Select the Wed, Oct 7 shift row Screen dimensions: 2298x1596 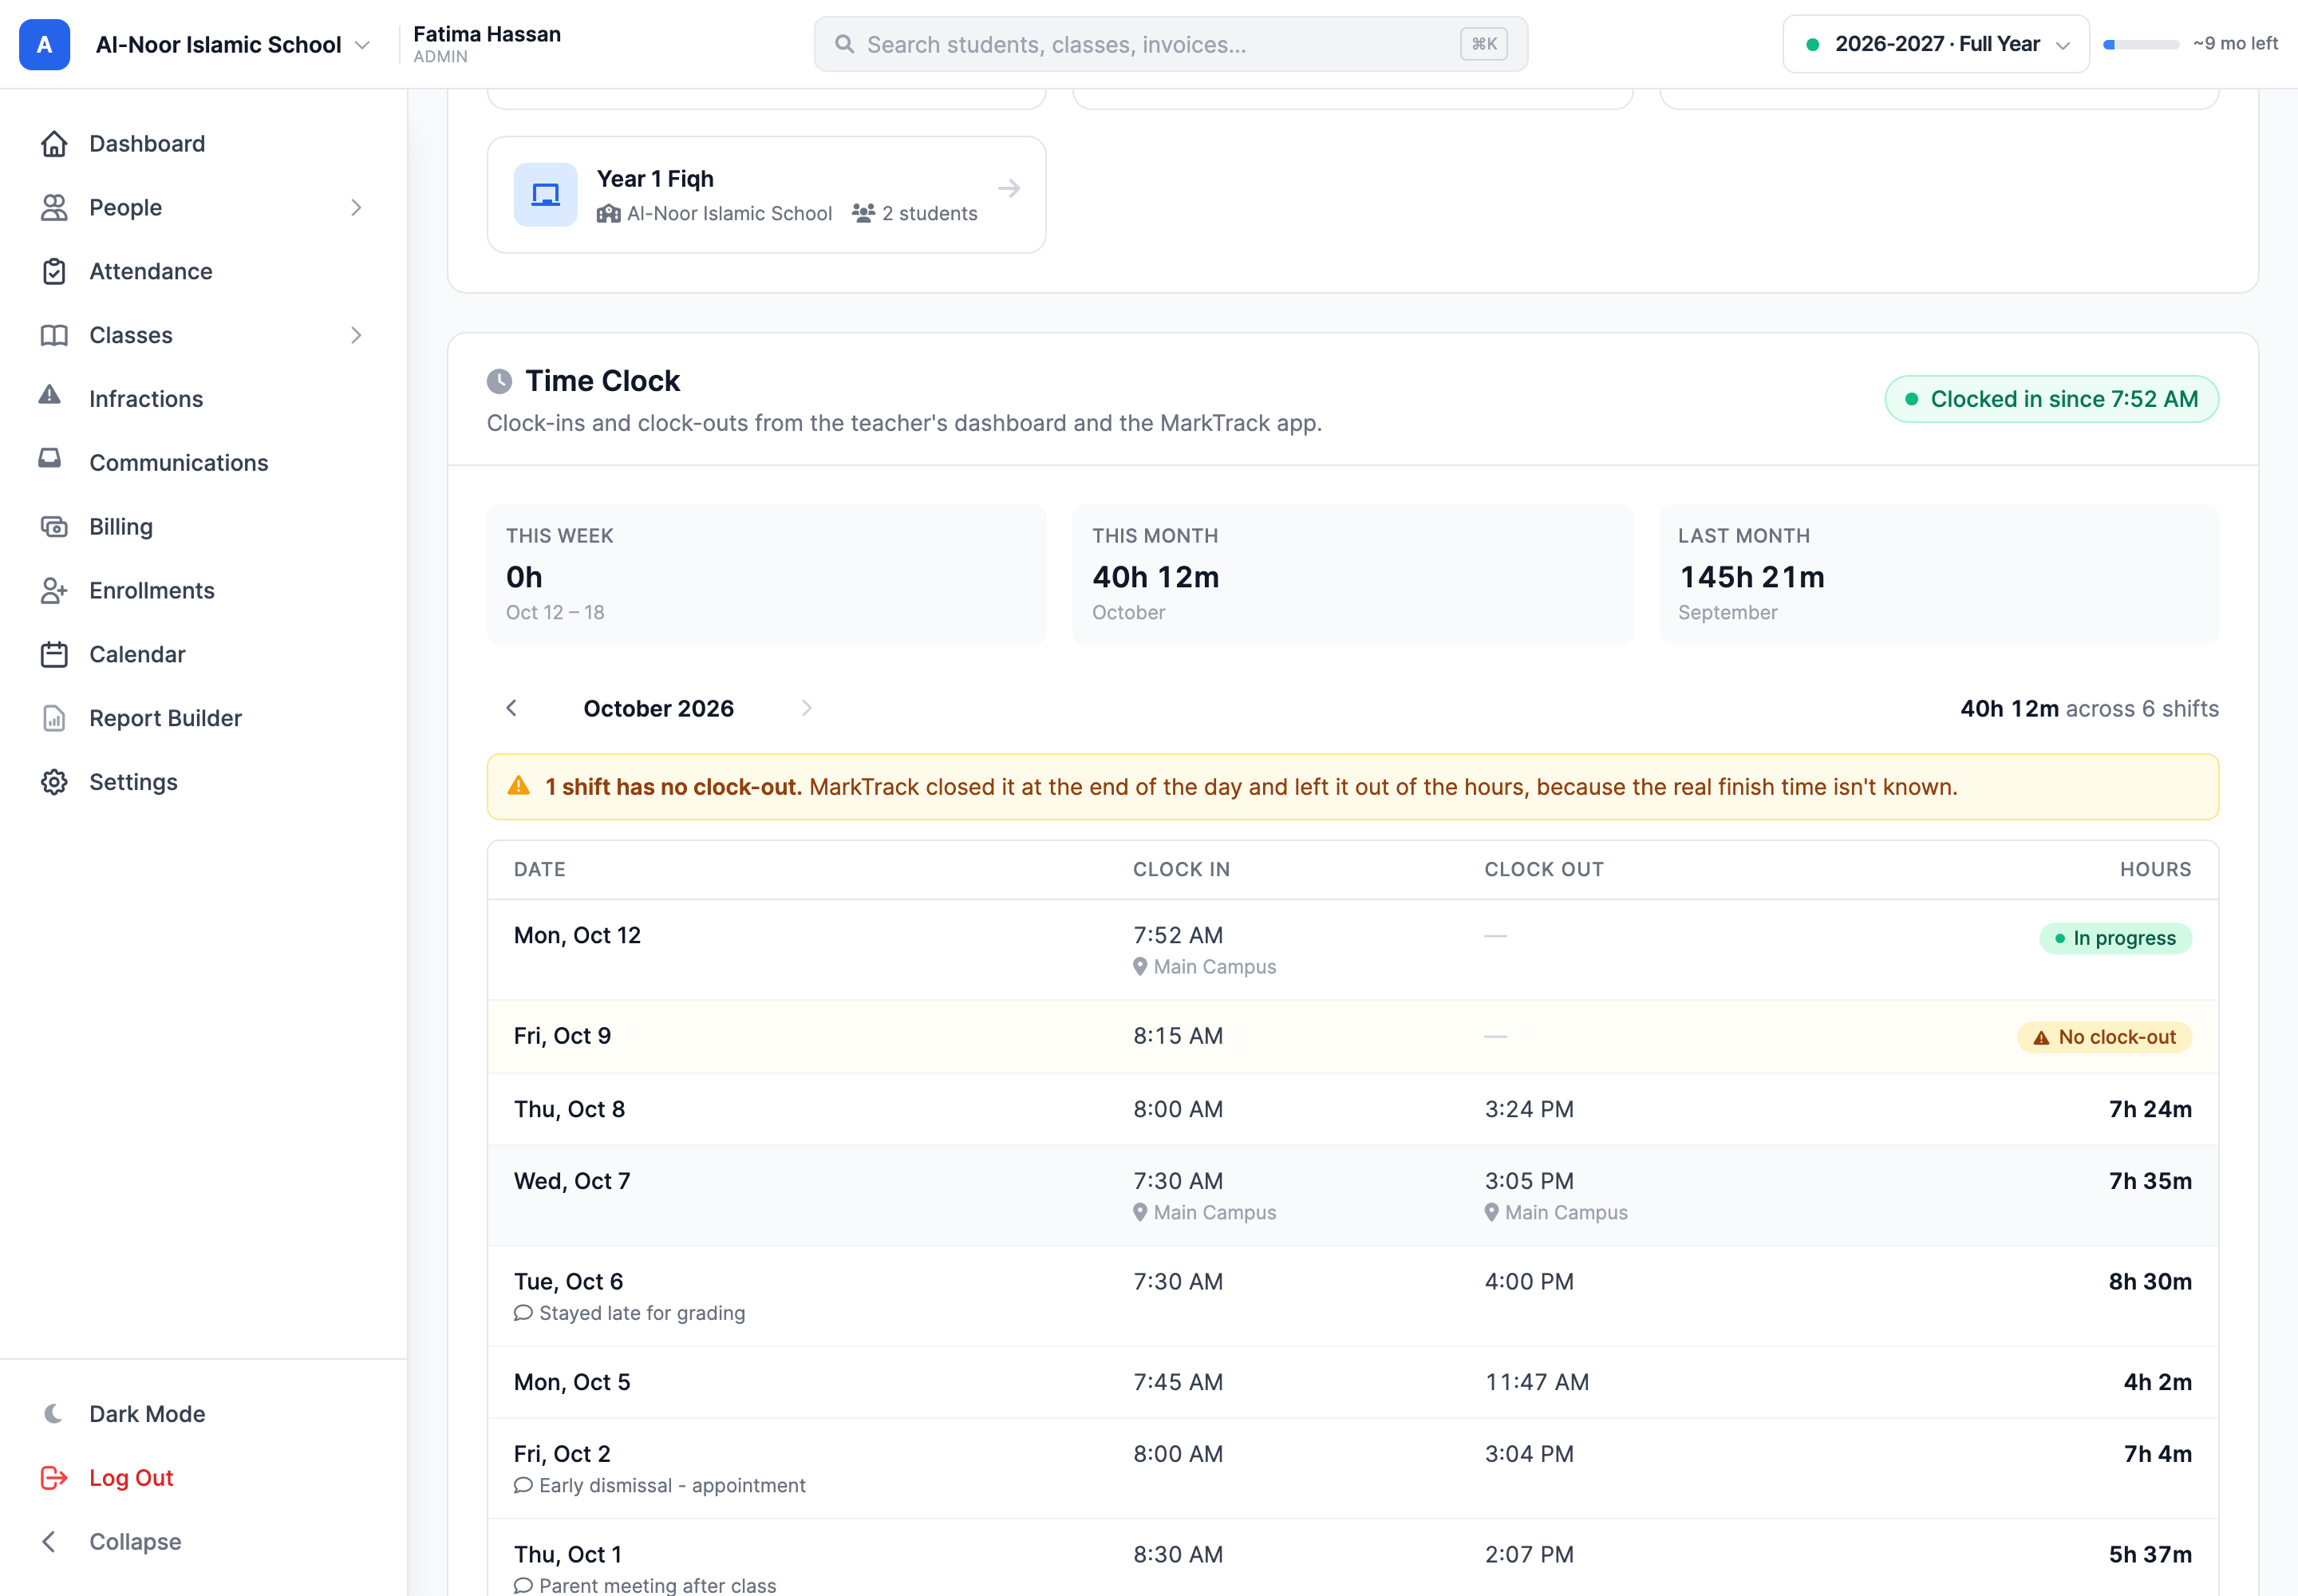1352,1196
